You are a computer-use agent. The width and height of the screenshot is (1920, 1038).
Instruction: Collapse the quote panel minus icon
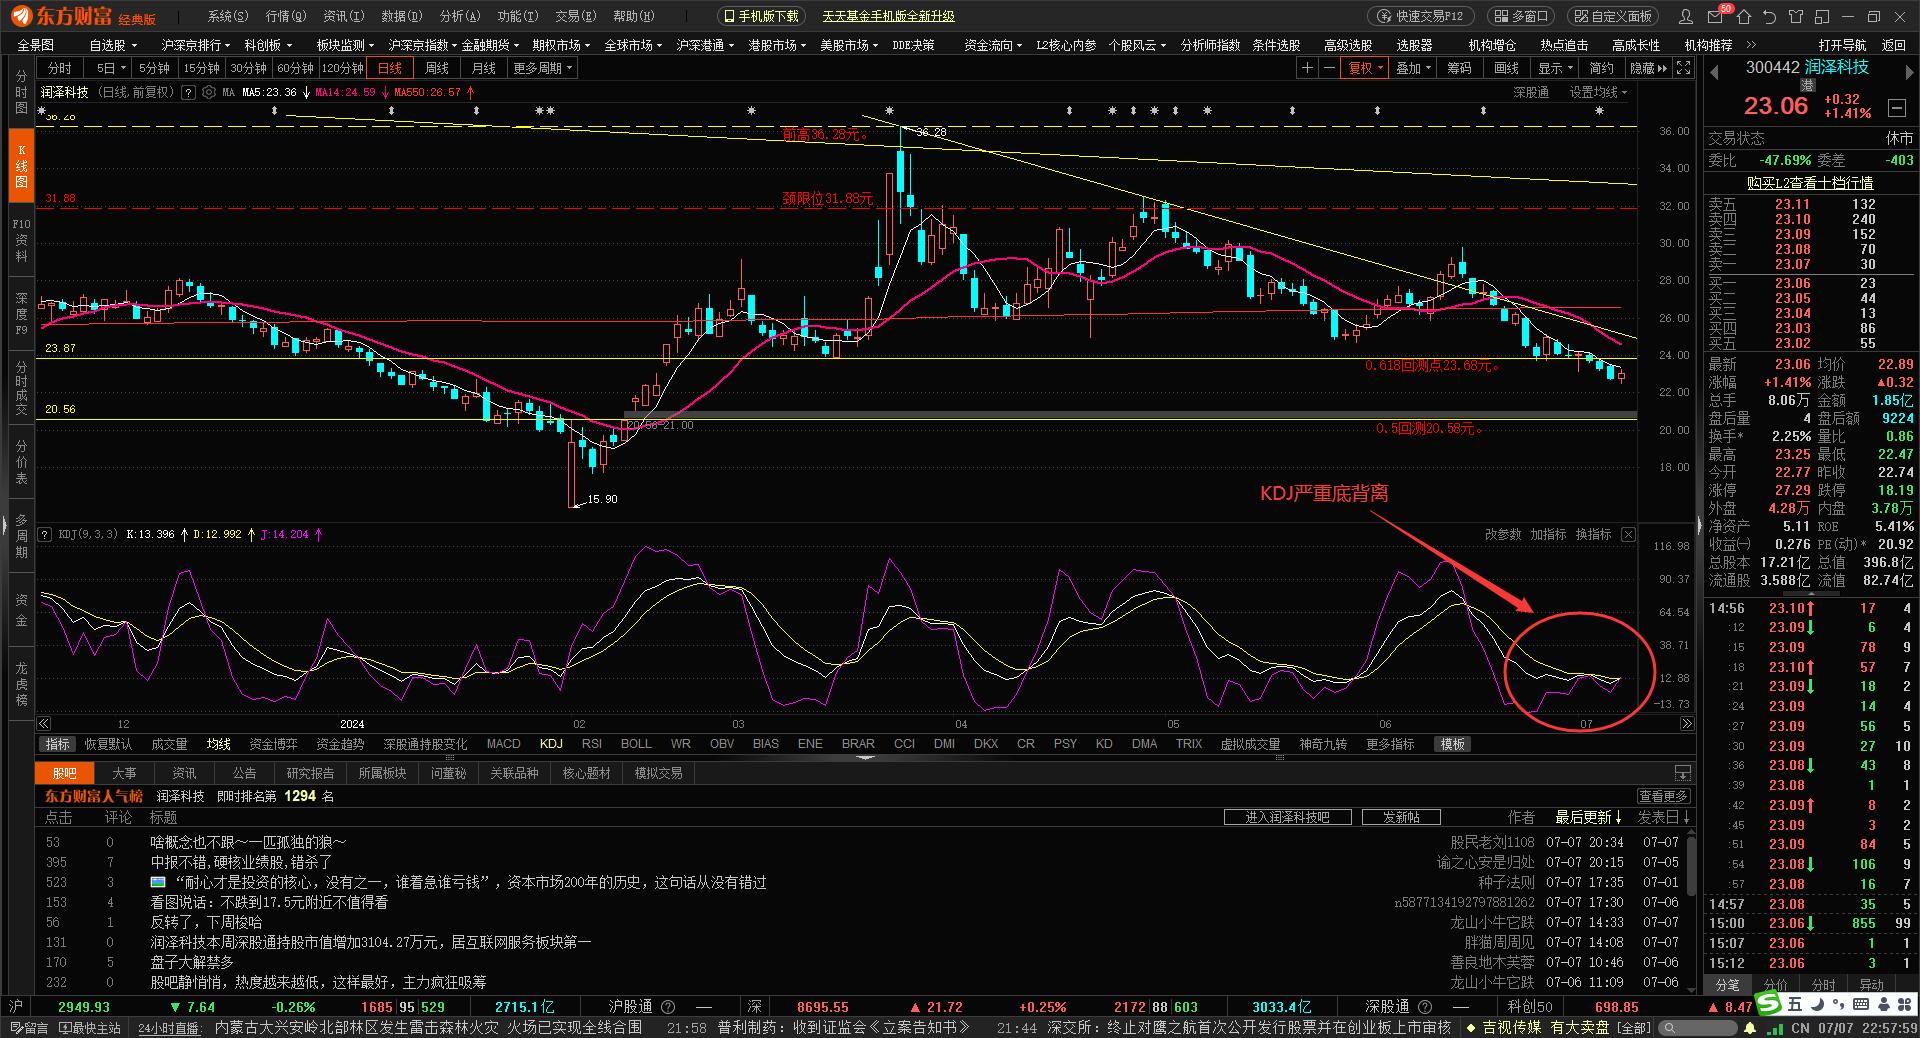click(x=1896, y=106)
